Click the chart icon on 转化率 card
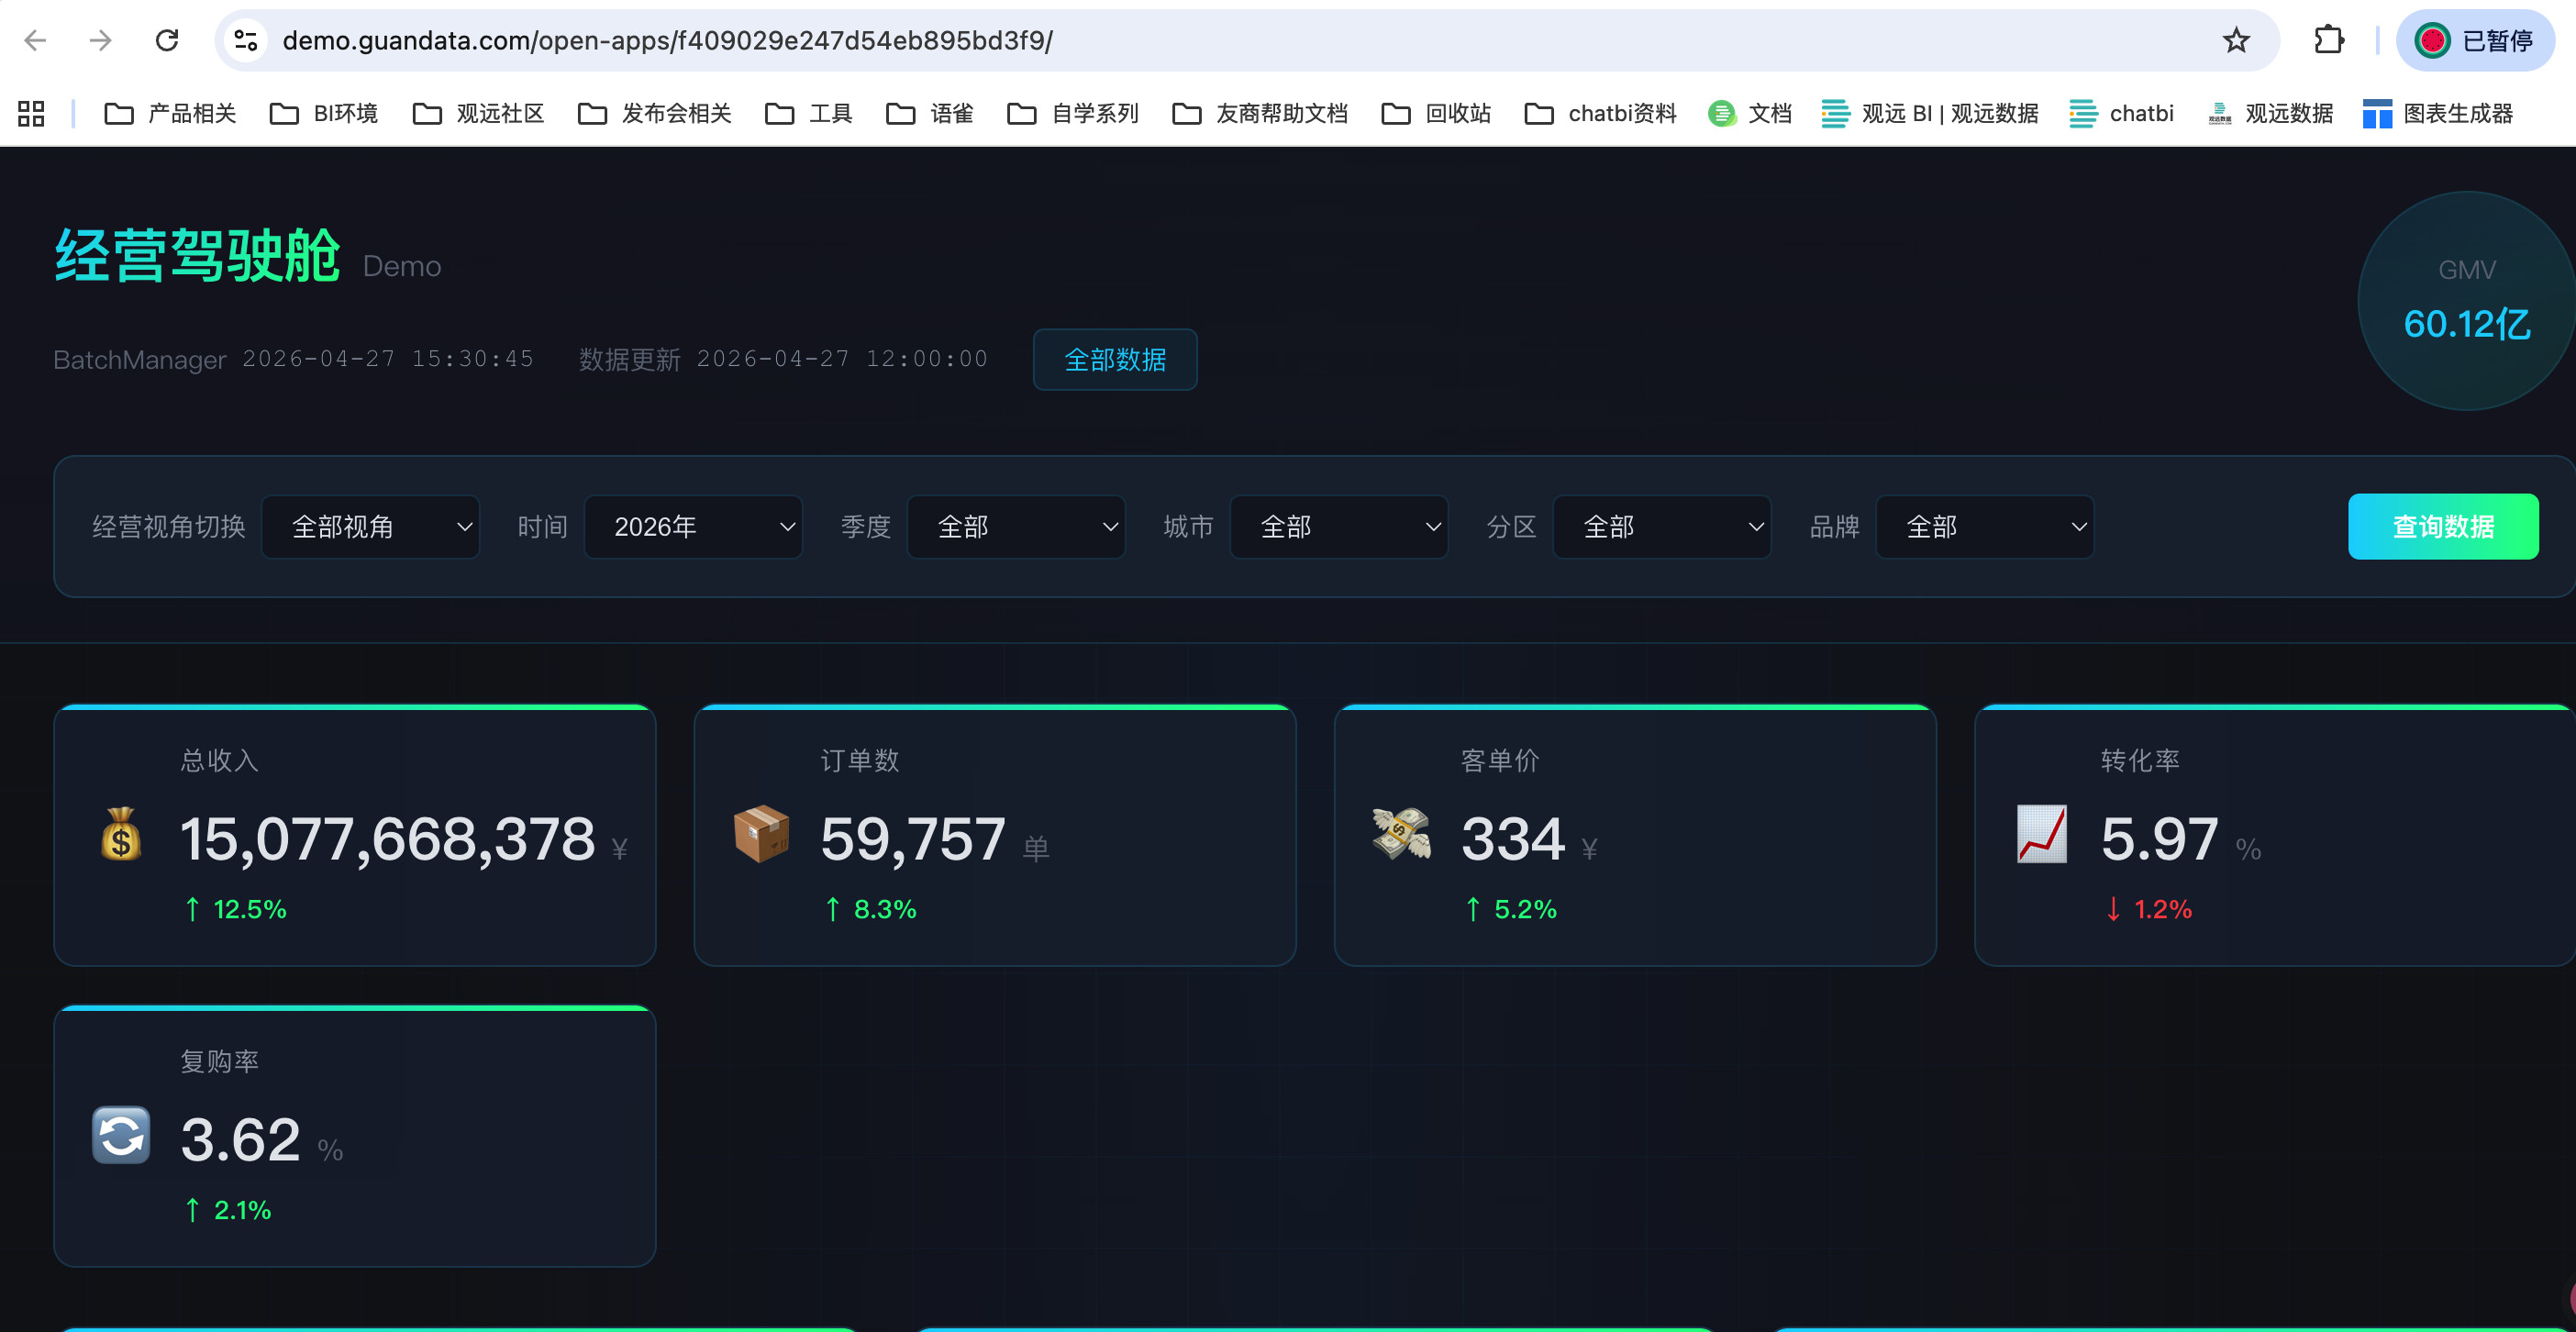 tap(2042, 834)
